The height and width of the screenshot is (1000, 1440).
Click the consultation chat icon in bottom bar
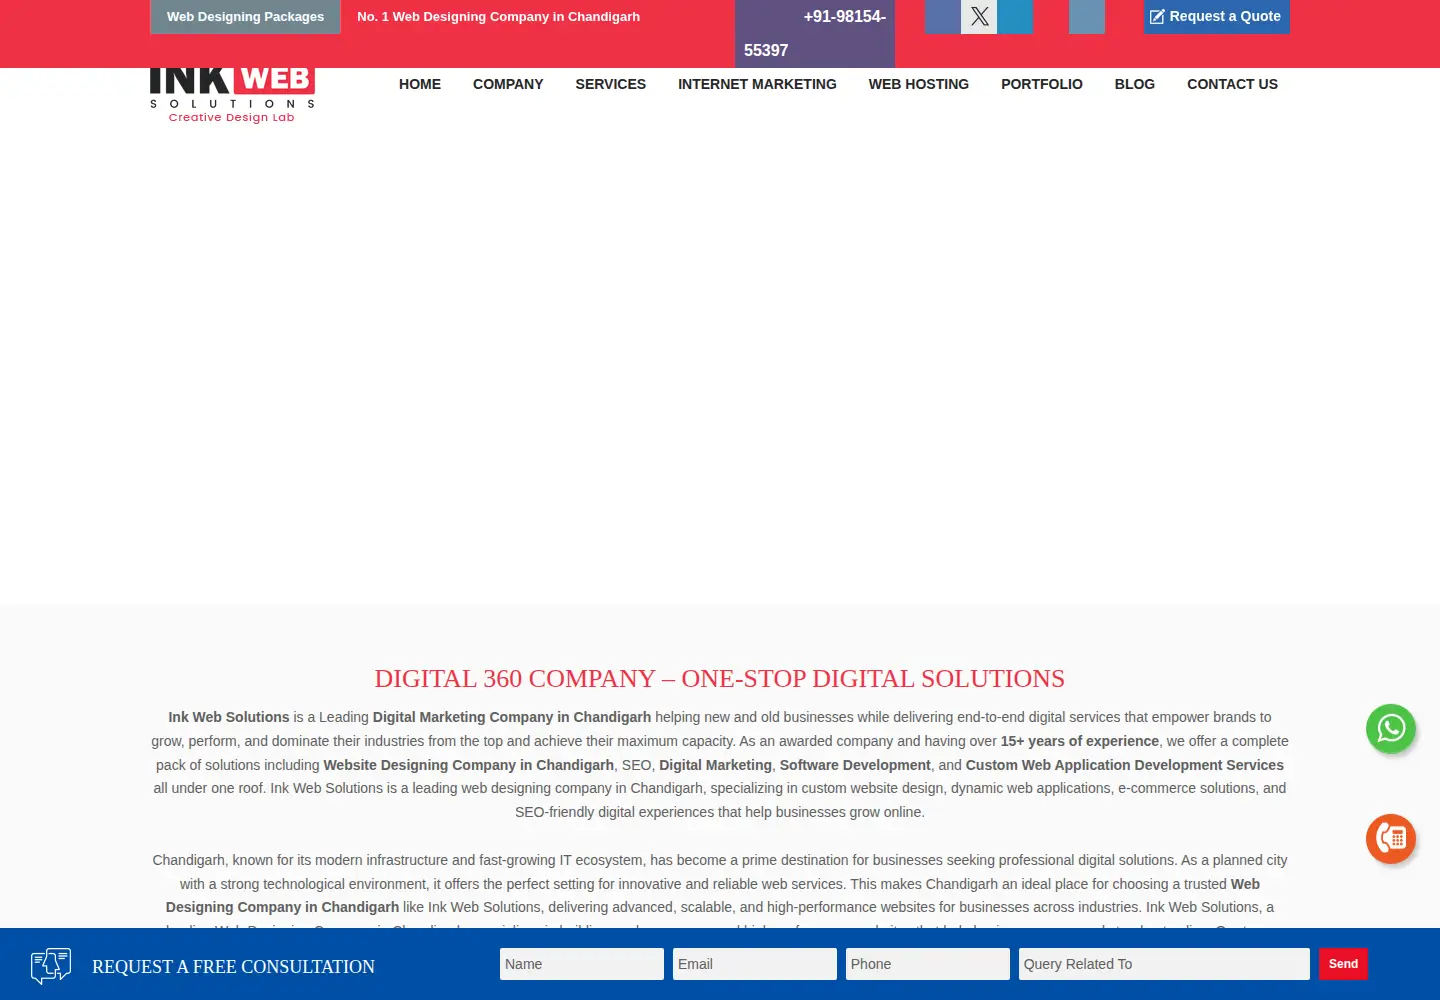pos(51,966)
